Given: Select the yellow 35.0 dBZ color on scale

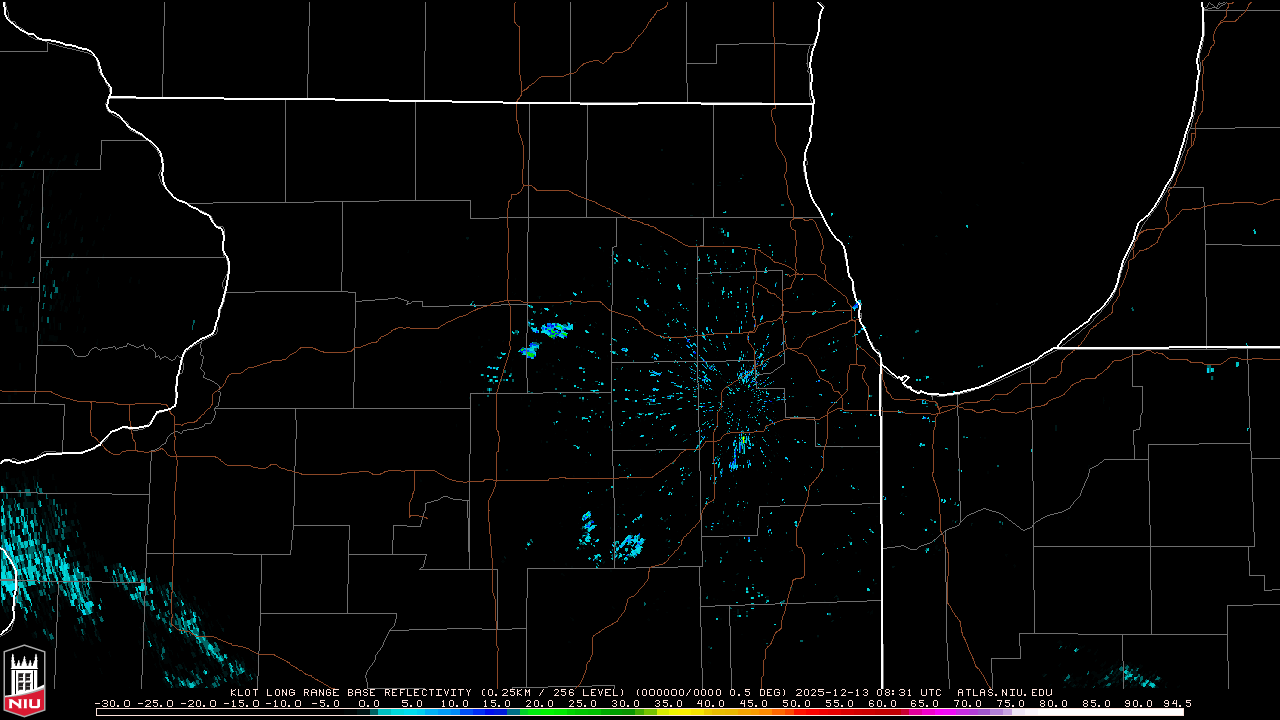Looking at the screenshot, I should pos(668,712).
